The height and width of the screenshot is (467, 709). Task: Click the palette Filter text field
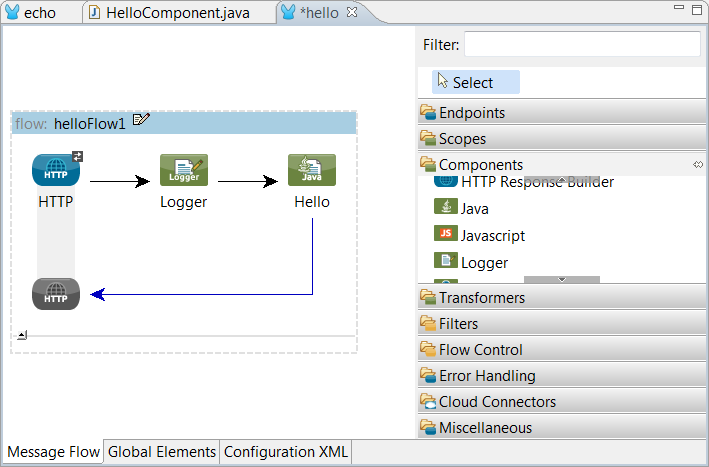(582, 44)
